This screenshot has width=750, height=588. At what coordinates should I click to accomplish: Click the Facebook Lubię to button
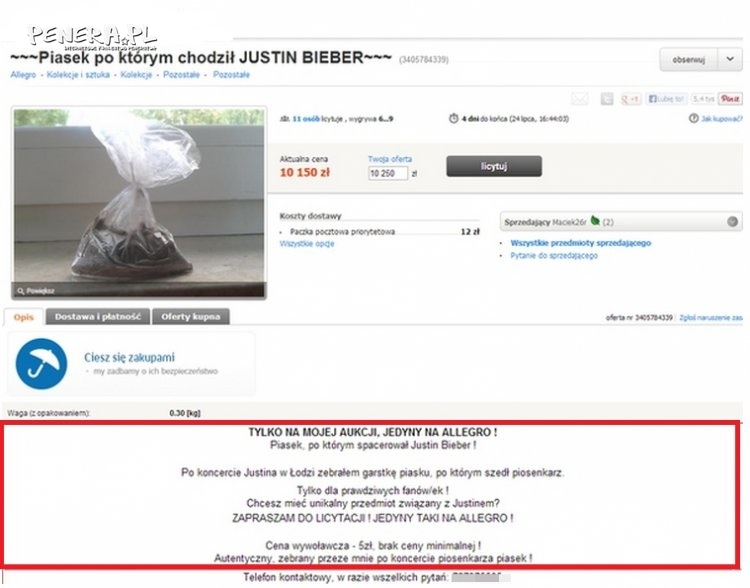tap(666, 99)
